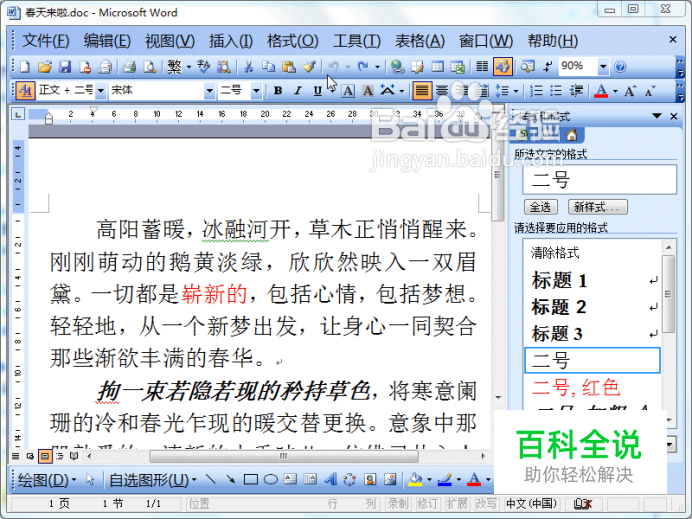Viewport: 692px width, 519px height.
Task: Toggle bulleted list formatting
Action: pyautogui.click(x=556, y=91)
